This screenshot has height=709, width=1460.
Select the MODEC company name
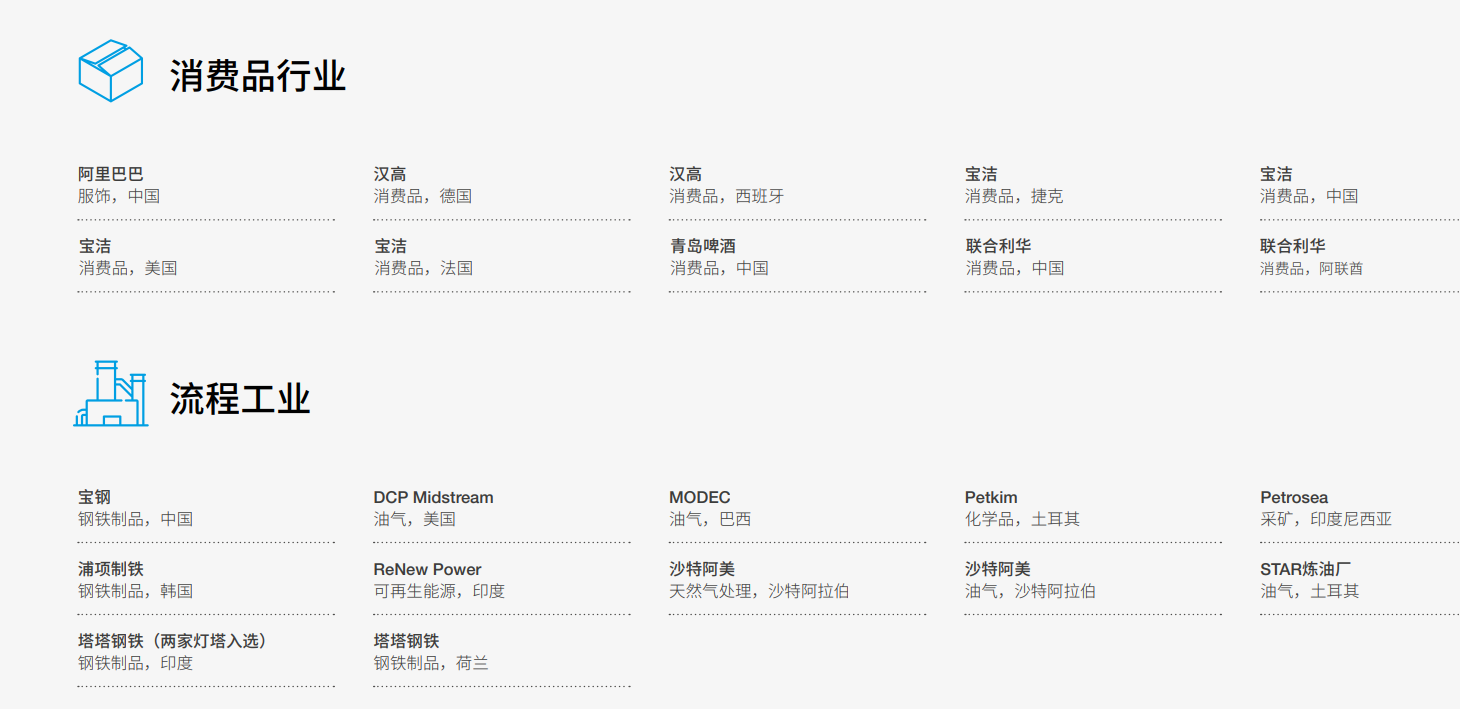coord(700,497)
